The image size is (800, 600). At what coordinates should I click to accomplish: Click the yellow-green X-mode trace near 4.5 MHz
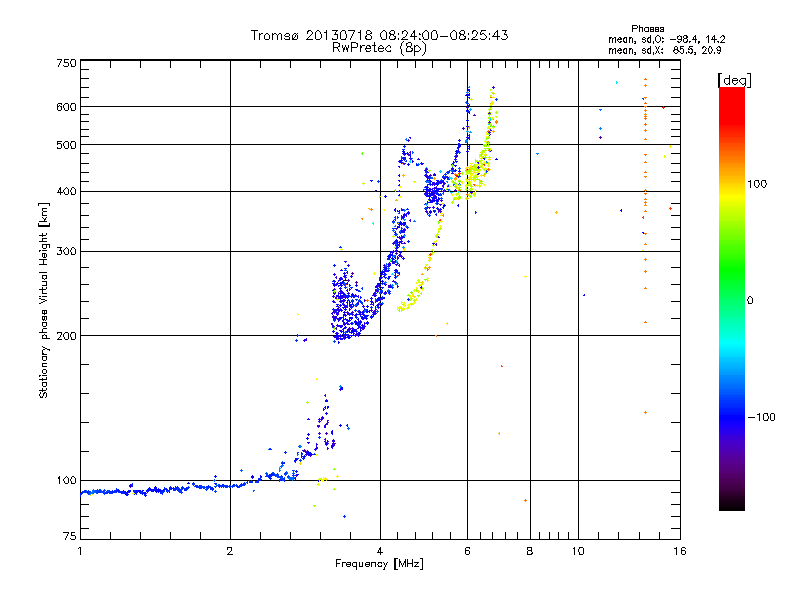click(414, 293)
